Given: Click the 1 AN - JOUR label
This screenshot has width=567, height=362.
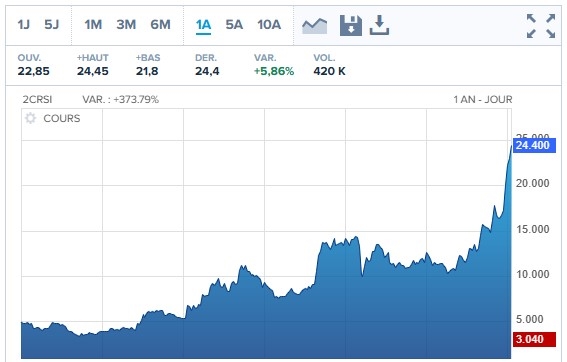Looking at the screenshot, I should pyautogui.click(x=483, y=99).
